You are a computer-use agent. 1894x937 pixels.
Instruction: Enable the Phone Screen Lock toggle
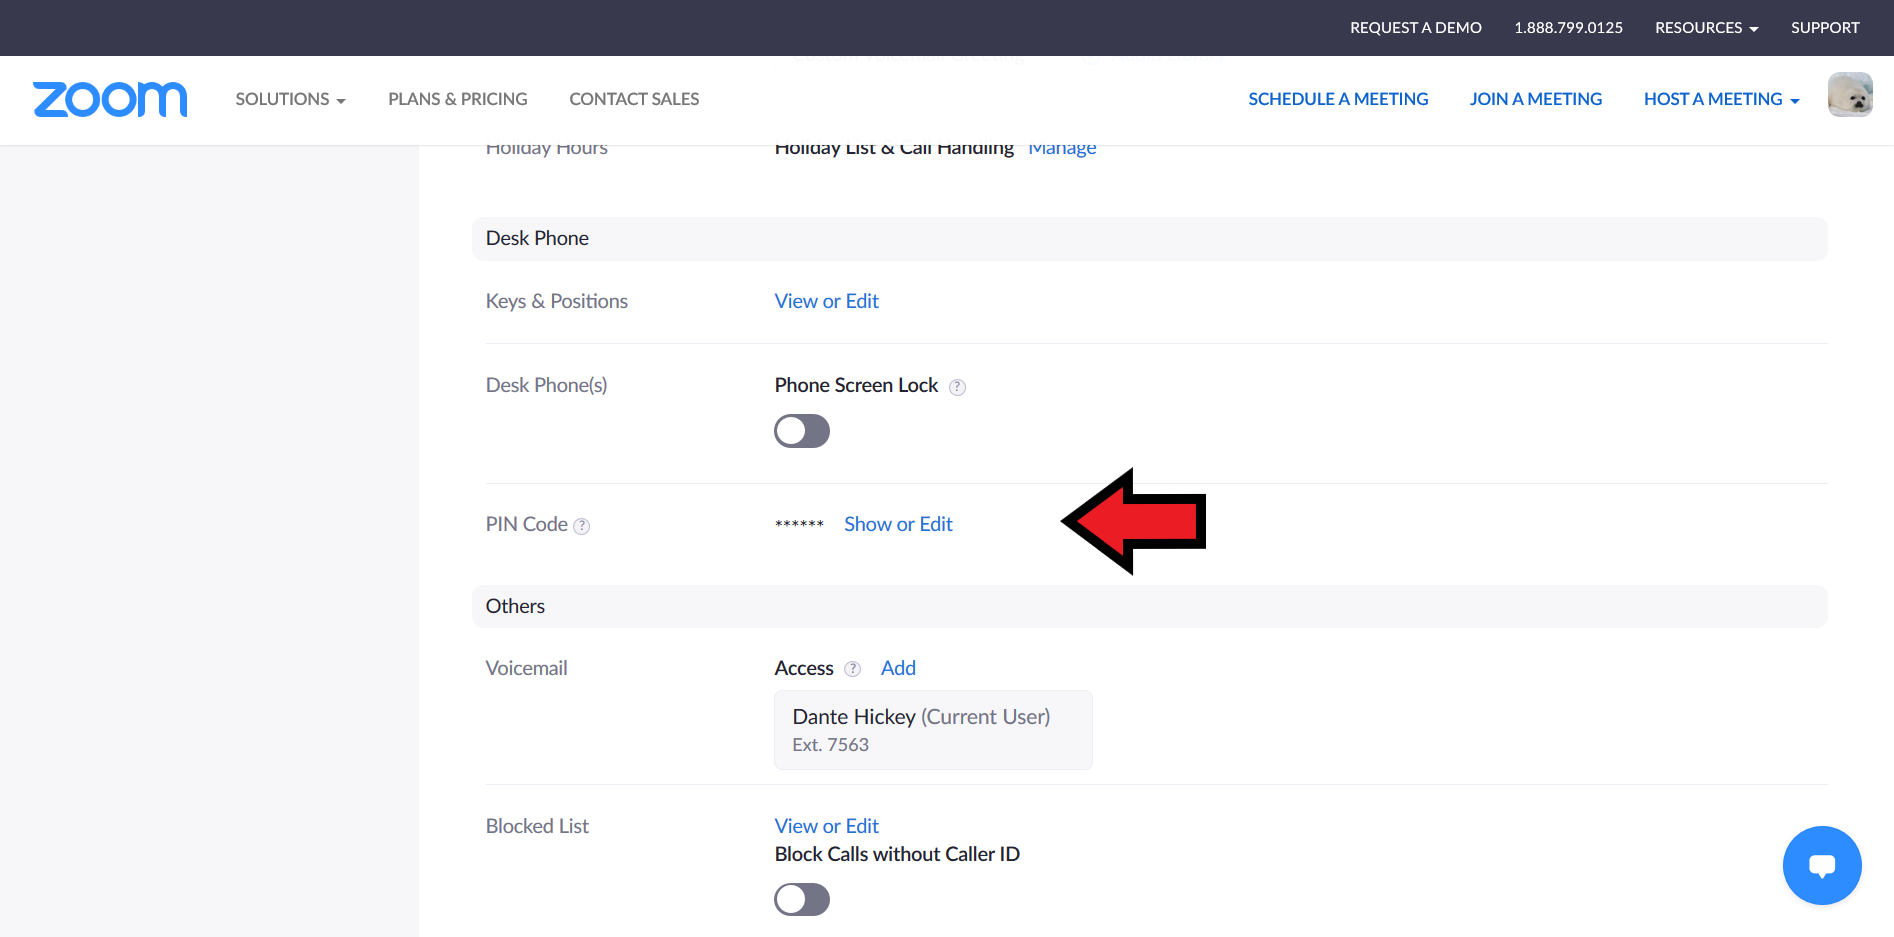pos(802,431)
